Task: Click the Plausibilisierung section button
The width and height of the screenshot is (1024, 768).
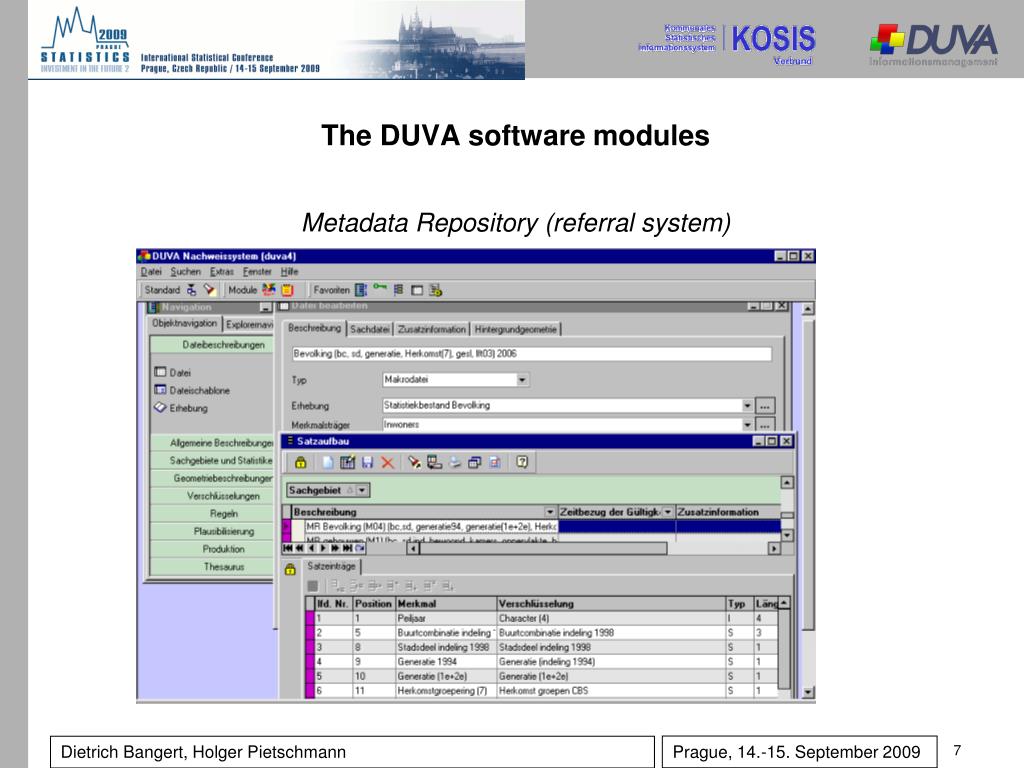Action: [211, 531]
